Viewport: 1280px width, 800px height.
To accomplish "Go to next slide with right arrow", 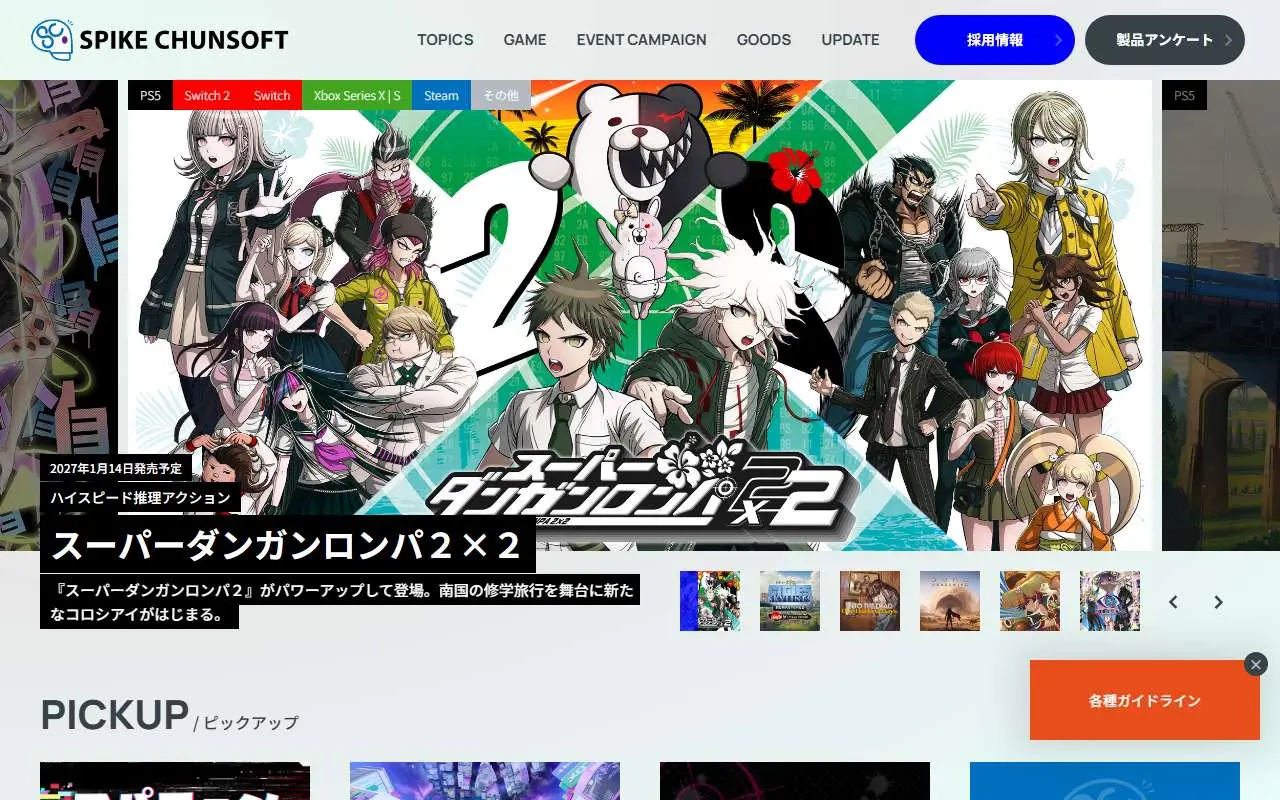I will [x=1218, y=602].
